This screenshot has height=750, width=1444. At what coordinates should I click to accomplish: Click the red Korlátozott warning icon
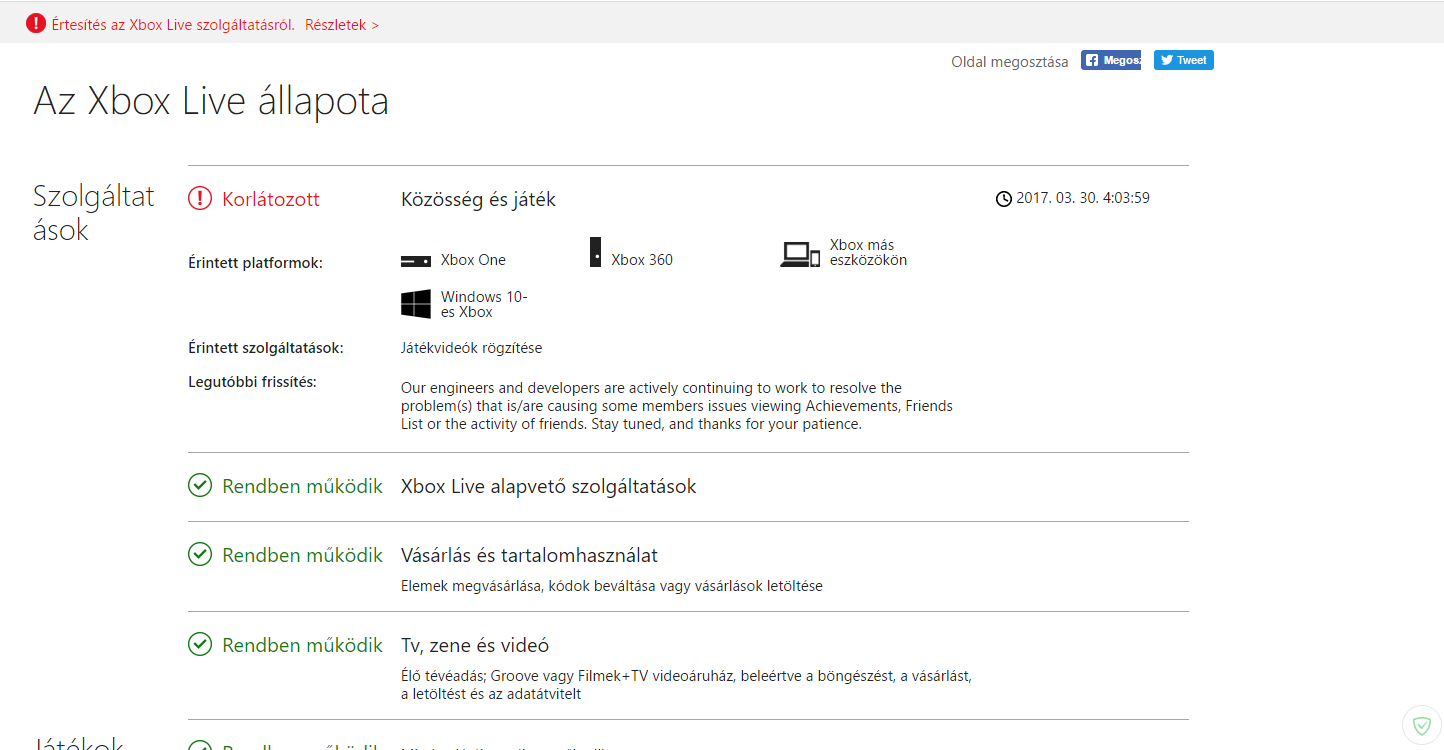pyautogui.click(x=200, y=199)
